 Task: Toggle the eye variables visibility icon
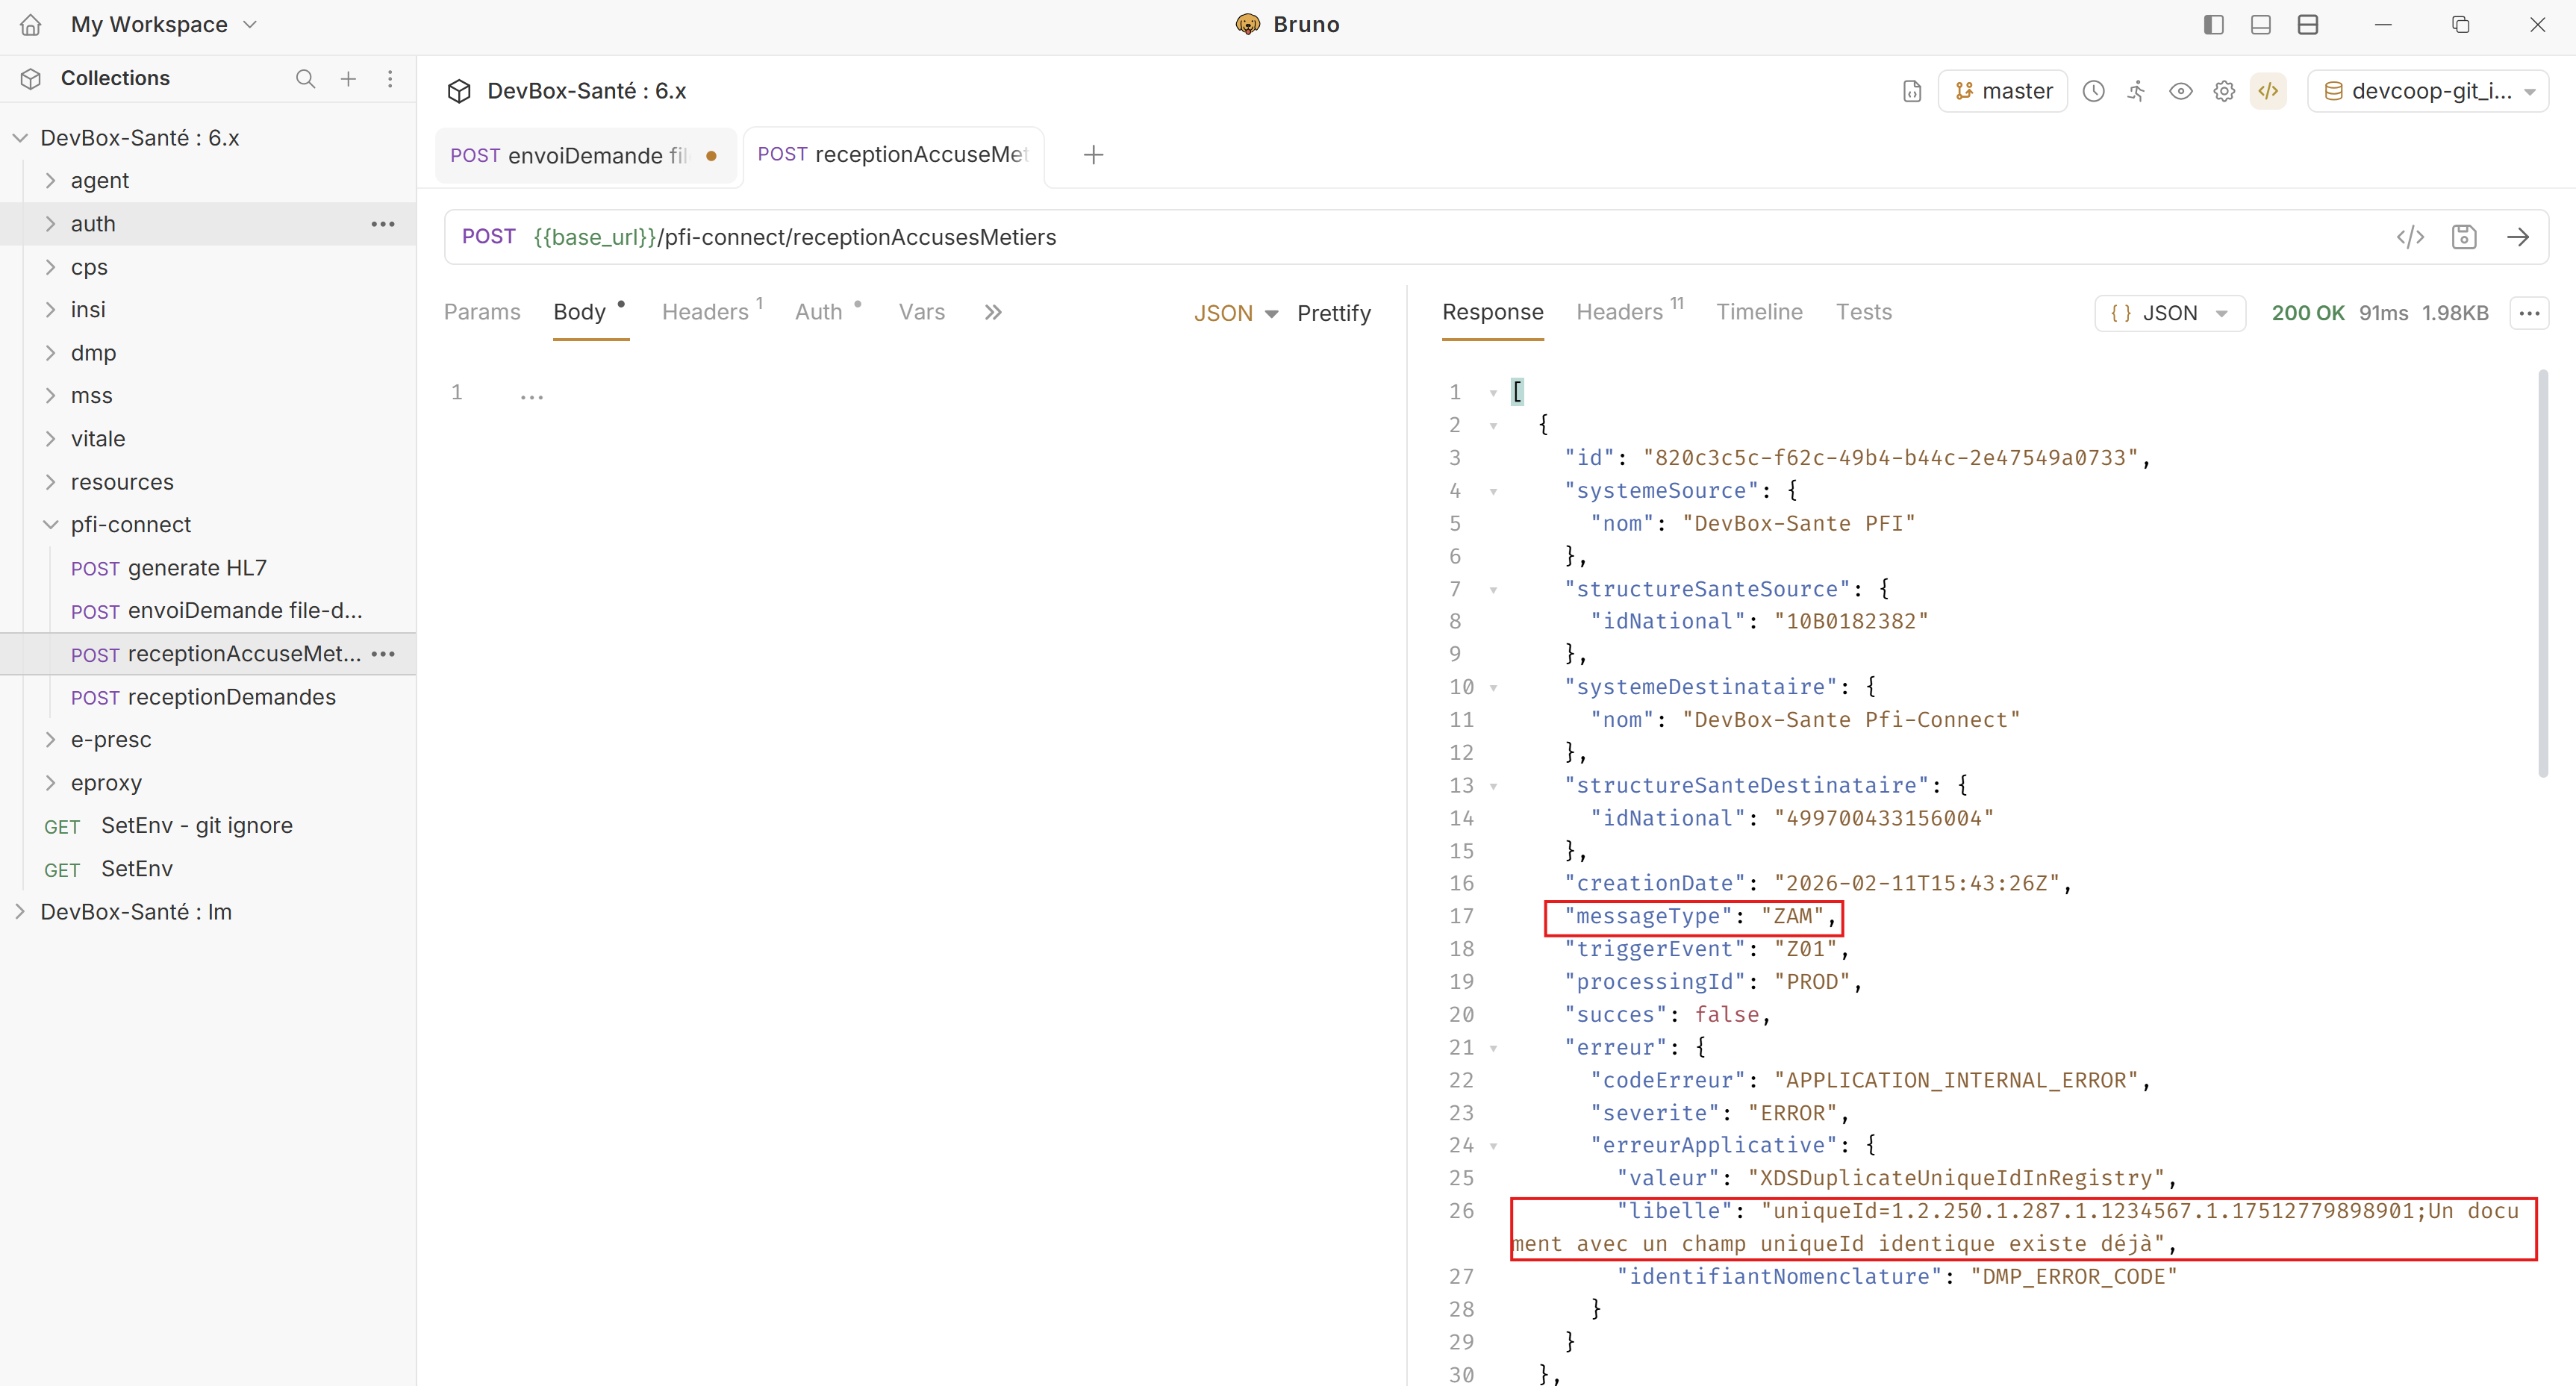coord(2181,91)
